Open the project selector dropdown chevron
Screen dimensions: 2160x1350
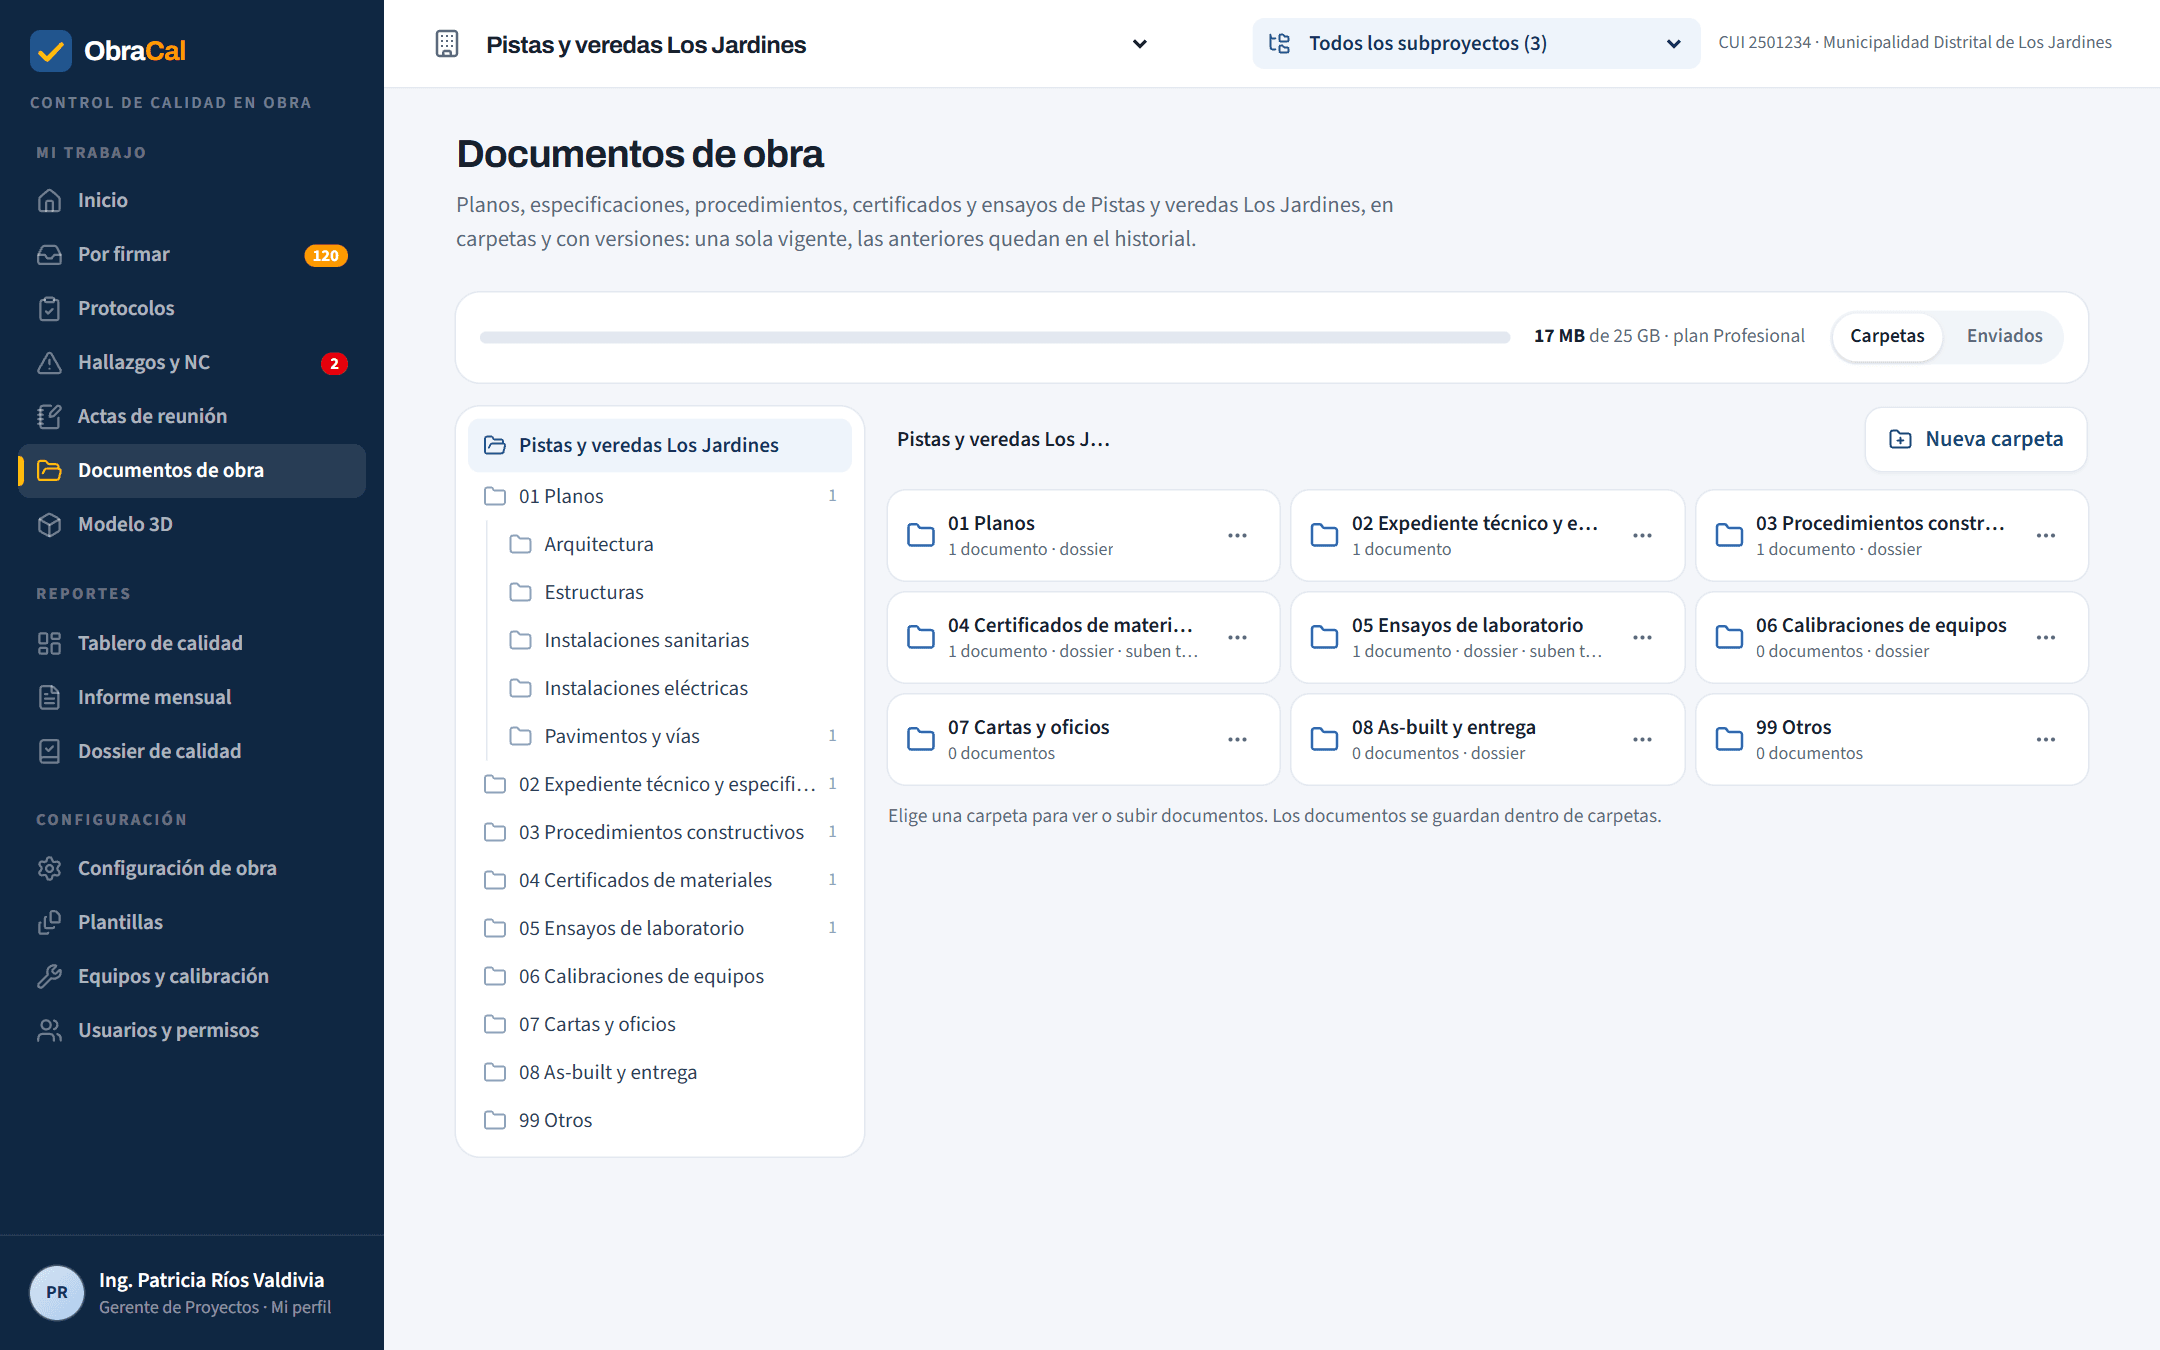(x=1139, y=44)
